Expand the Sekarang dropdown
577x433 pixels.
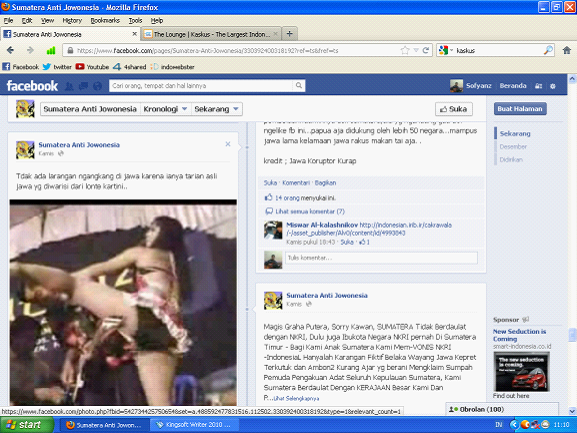[216, 109]
